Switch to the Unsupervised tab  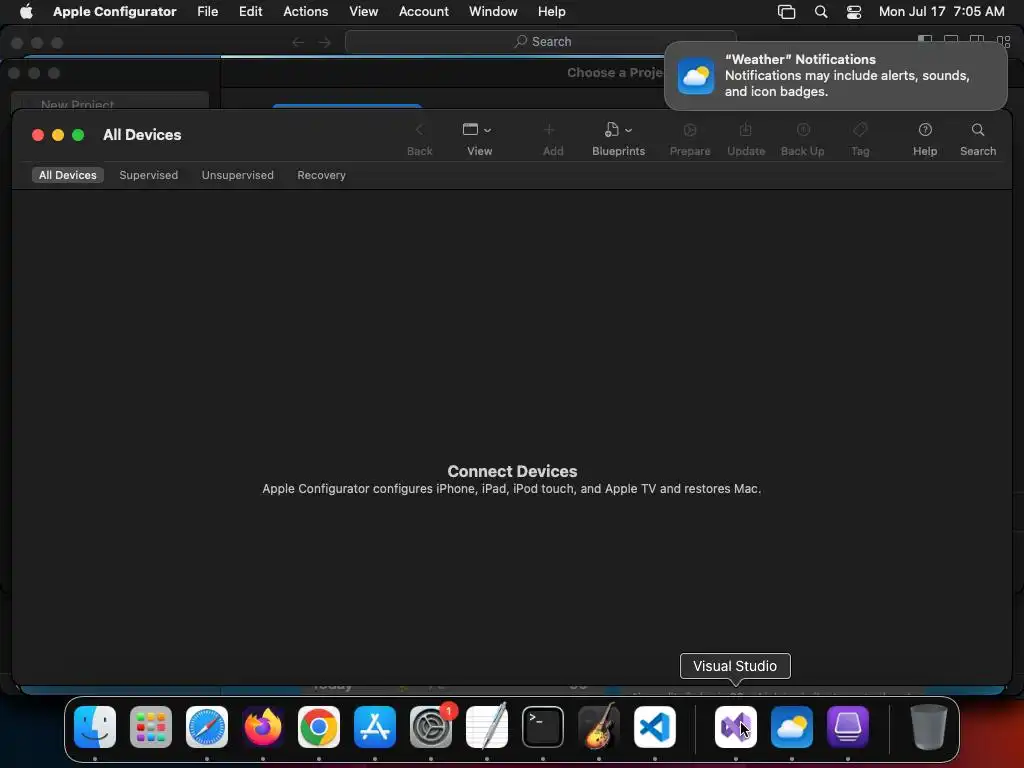237,175
